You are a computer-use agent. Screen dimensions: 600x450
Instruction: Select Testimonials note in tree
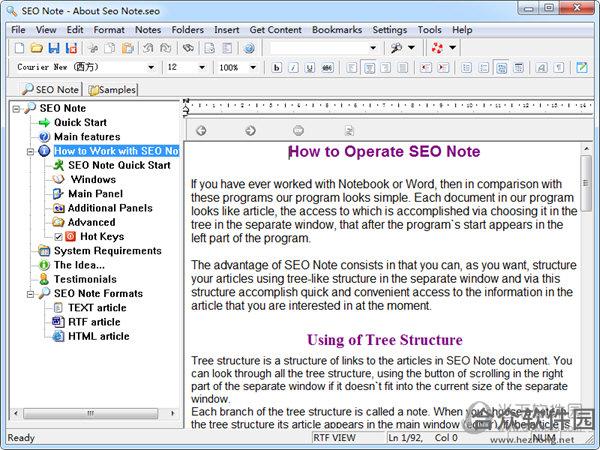(x=85, y=279)
